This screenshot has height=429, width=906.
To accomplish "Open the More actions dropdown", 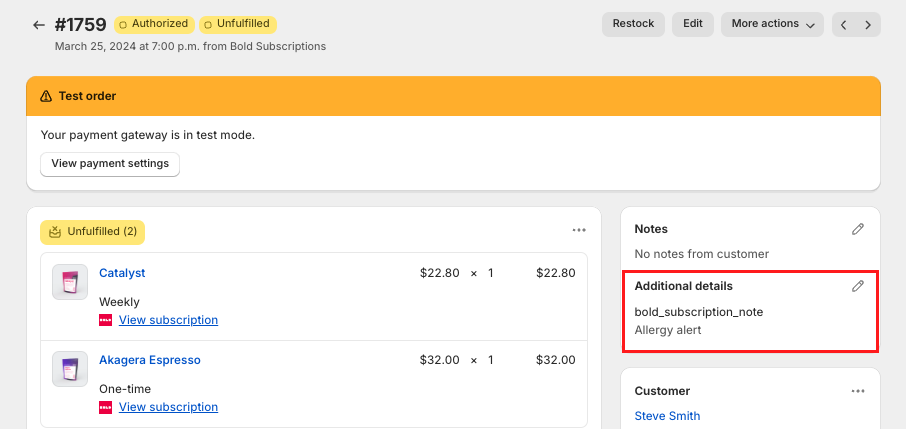I will (x=772, y=24).
